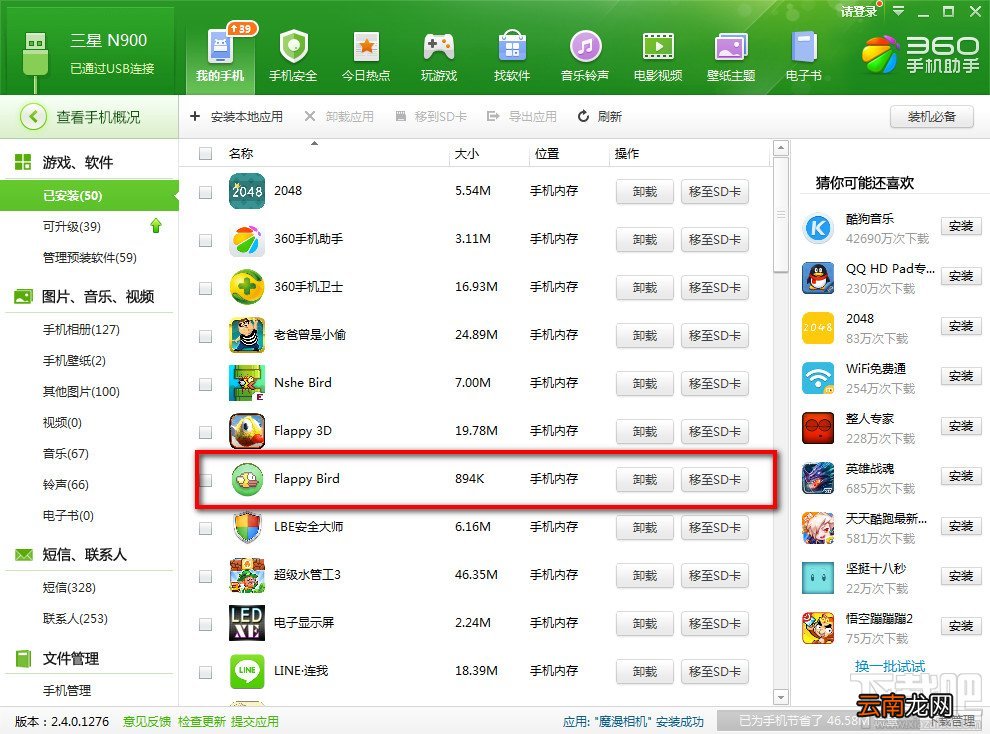The image size is (990, 734).
Task: Open the menu dropdown arrow in title bar
Action: [898, 11]
